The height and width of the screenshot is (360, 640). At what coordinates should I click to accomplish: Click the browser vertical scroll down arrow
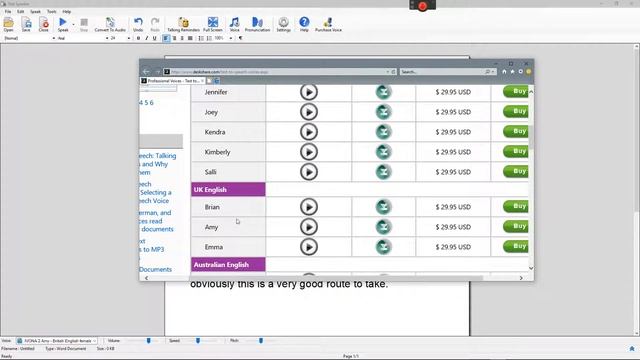tap(531, 268)
